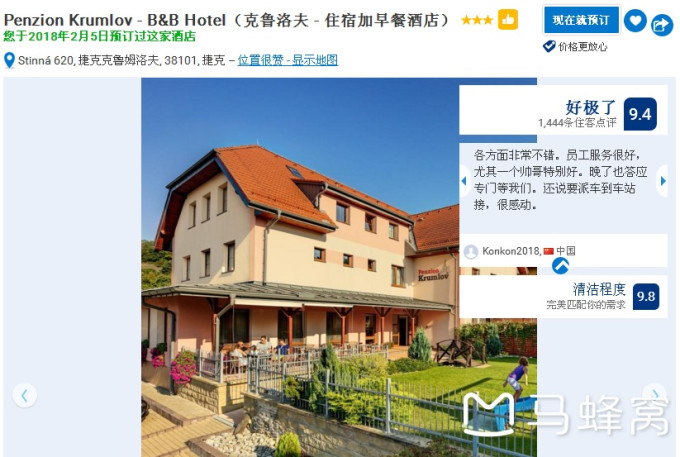Collapse review panel with blue chevron-up button

[x=560, y=265]
